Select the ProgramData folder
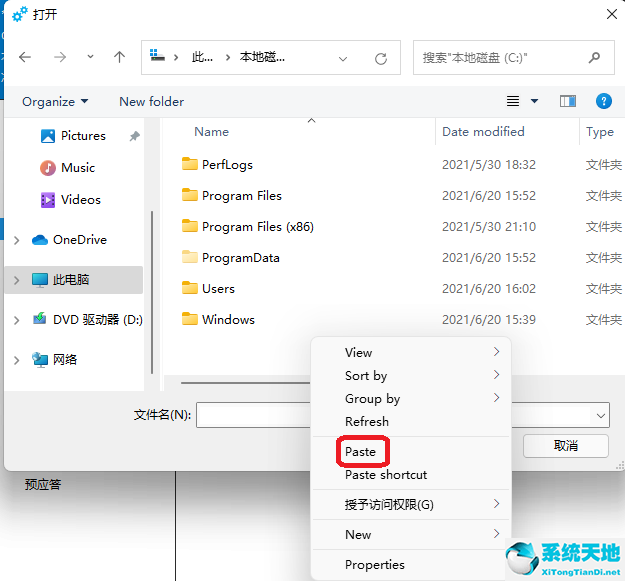The height and width of the screenshot is (581, 625). pyautogui.click(x=240, y=258)
